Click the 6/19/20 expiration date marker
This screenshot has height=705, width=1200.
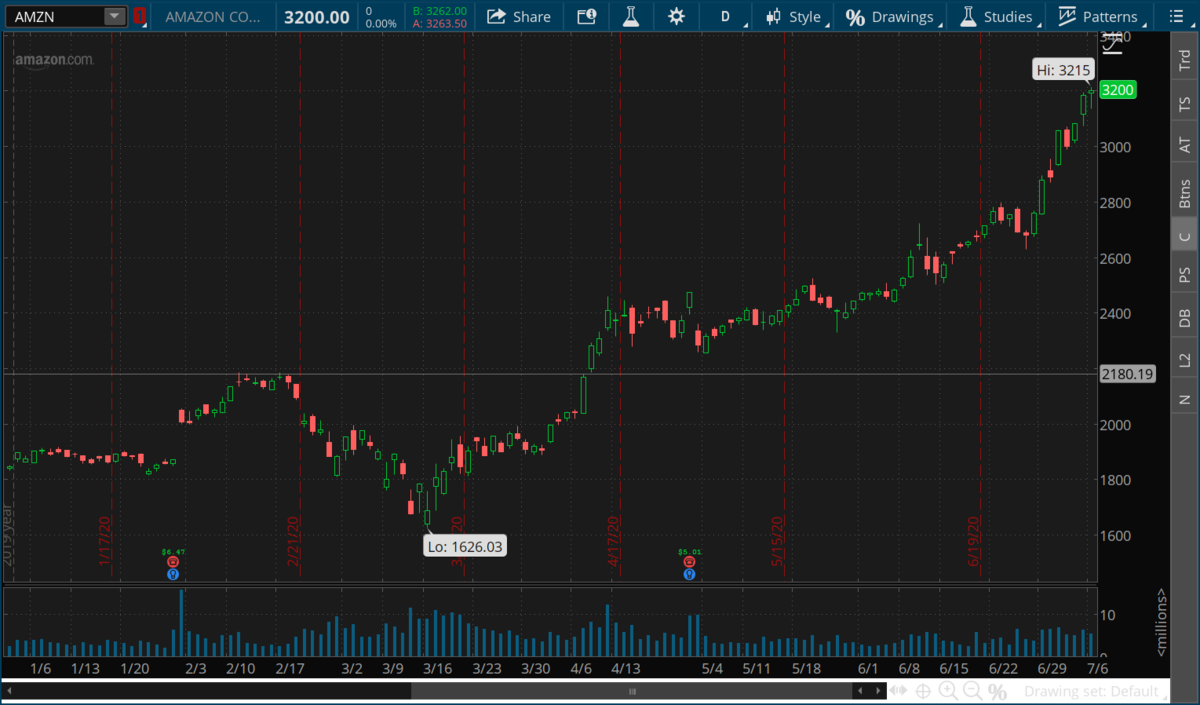click(973, 541)
